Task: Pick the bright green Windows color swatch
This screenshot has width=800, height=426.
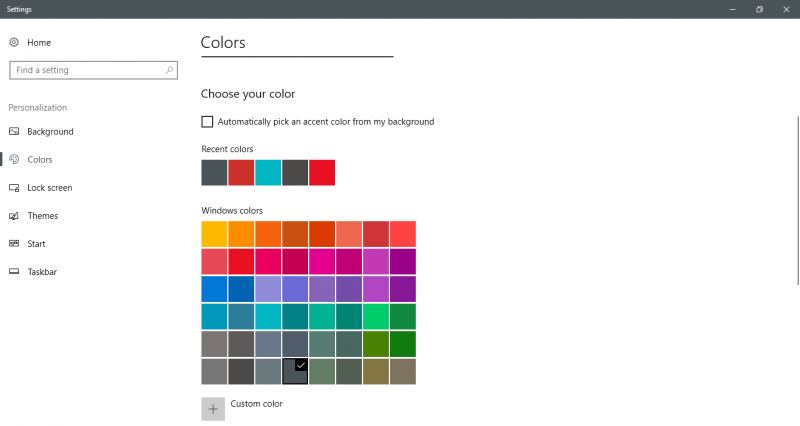Action: click(x=376, y=317)
